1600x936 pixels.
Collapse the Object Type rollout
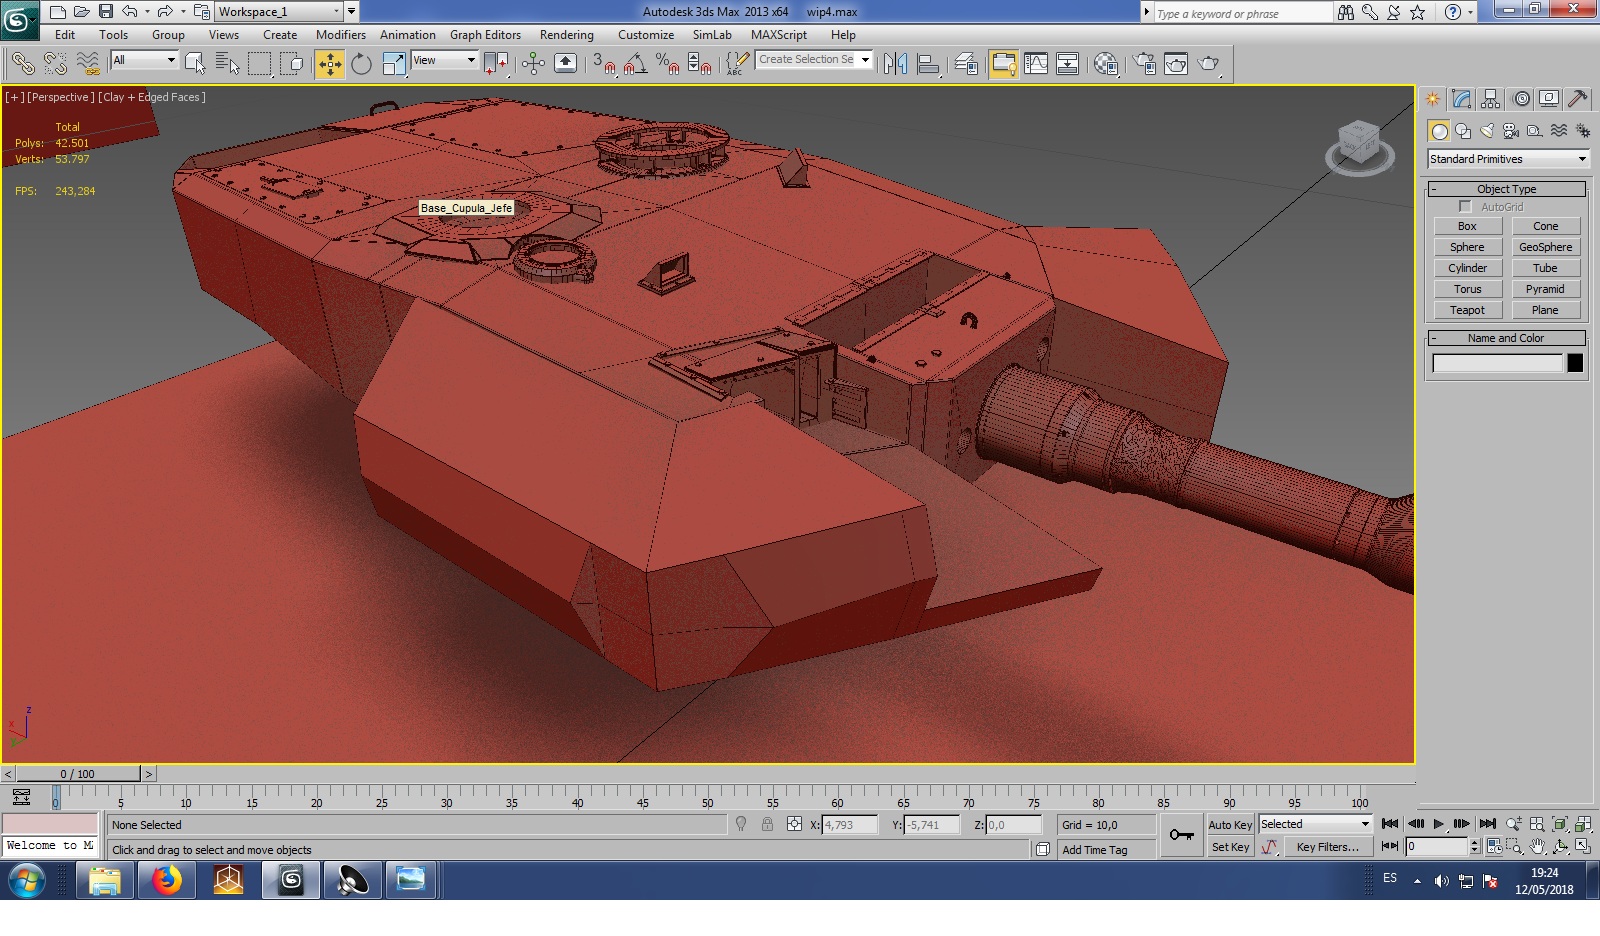[x=1506, y=189]
